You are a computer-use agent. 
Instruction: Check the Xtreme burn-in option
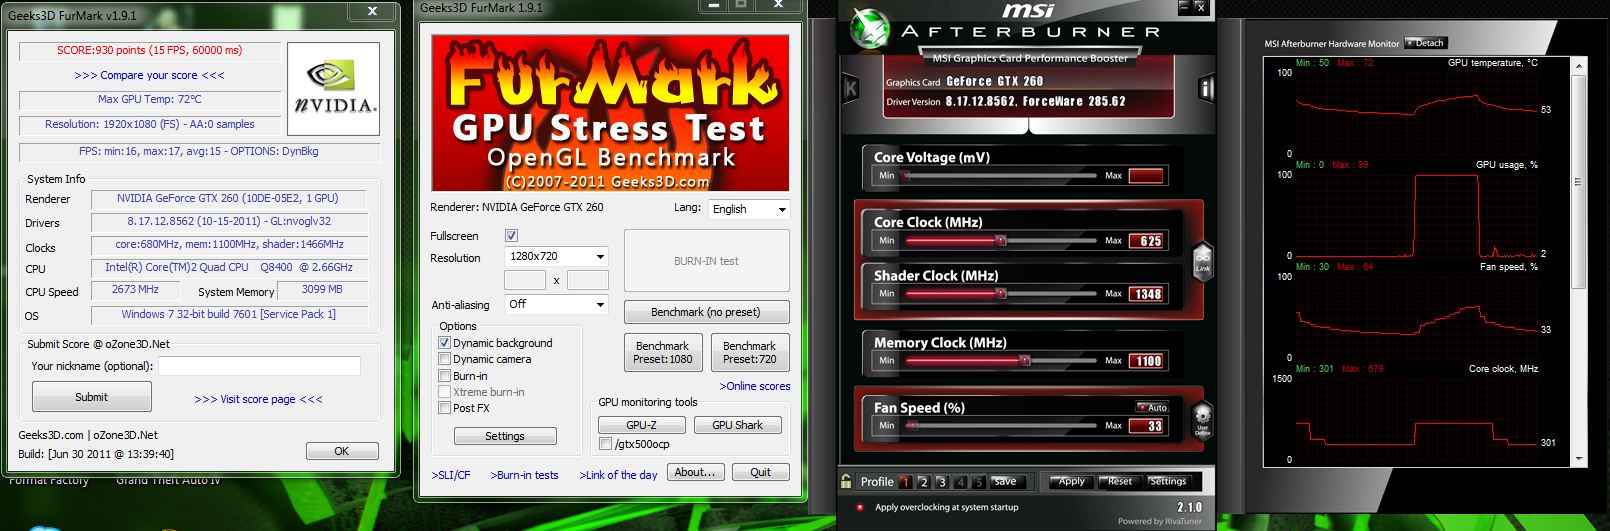click(x=444, y=392)
